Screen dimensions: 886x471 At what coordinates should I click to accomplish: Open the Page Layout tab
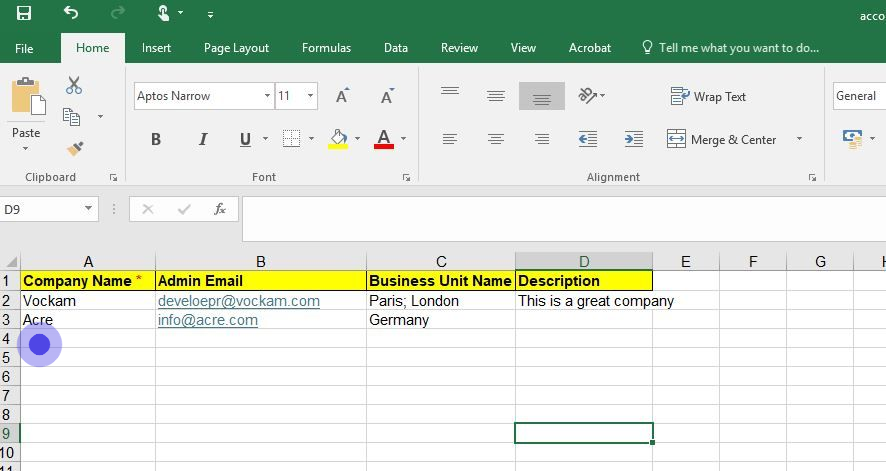tap(236, 48)
